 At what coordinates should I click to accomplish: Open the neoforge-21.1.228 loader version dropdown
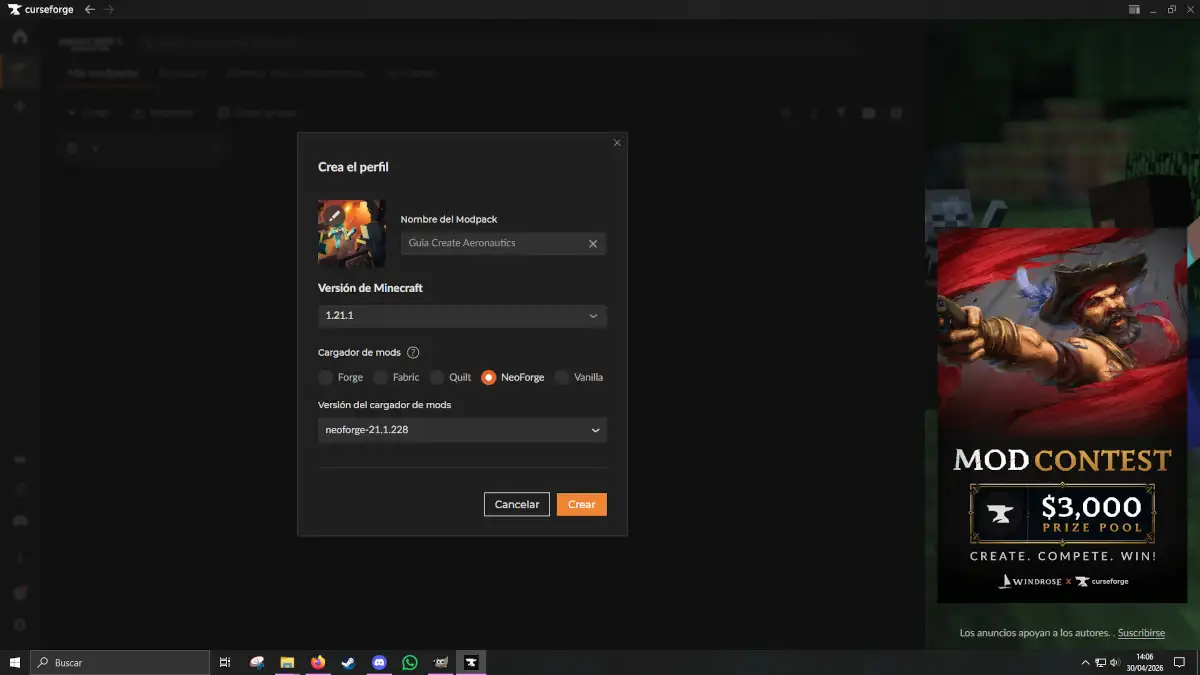tap(462, 430)
